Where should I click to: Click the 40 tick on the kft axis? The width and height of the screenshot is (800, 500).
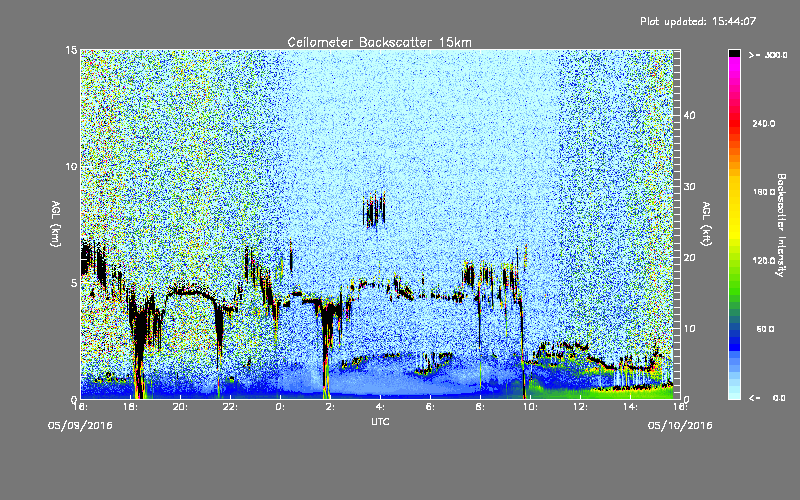(689, 115)
